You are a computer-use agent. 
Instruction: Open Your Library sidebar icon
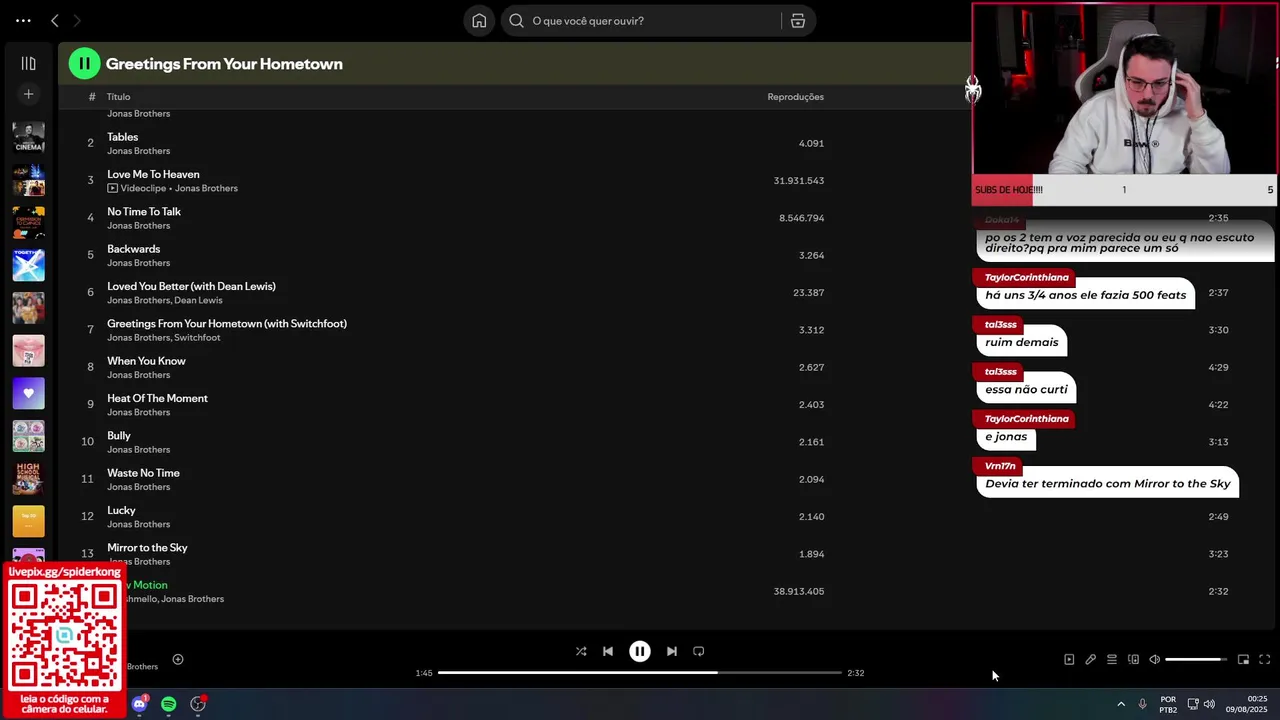pos(28,63)
